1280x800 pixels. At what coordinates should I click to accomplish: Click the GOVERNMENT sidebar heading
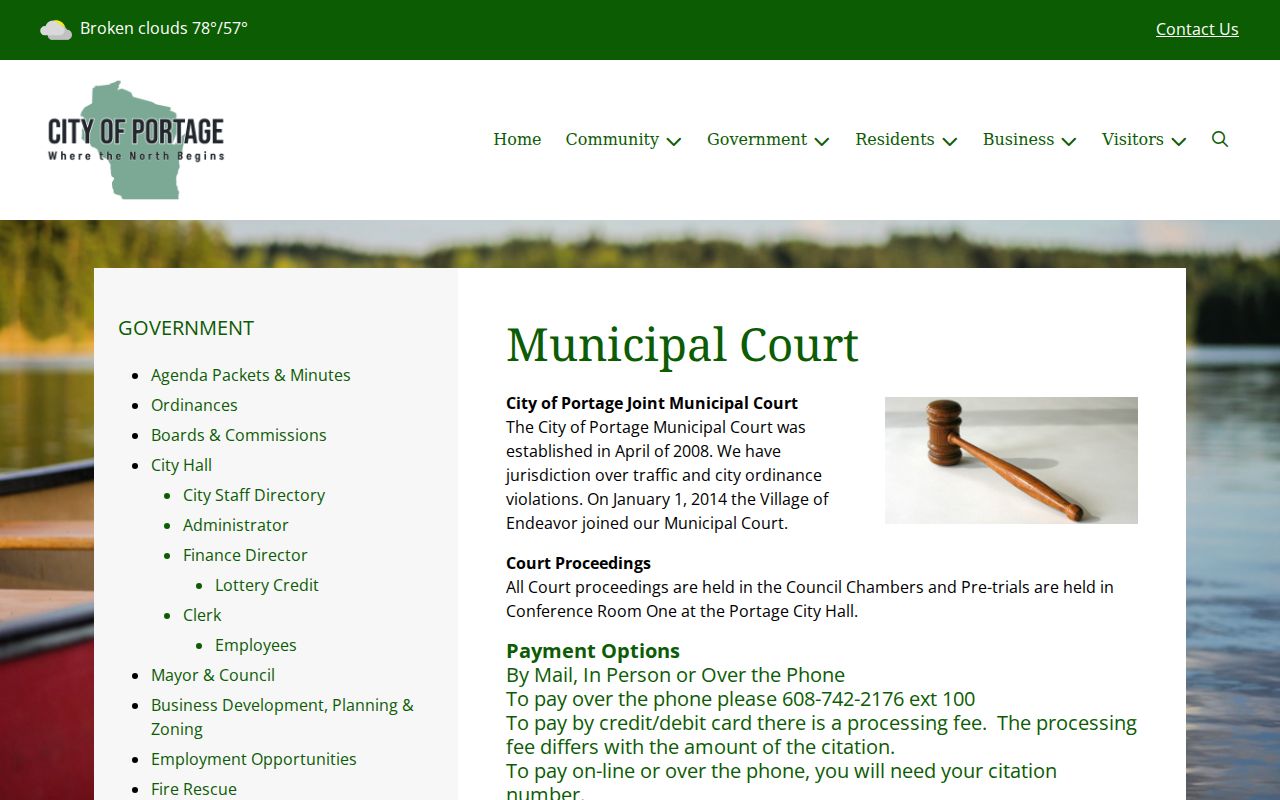click(186, 328)
